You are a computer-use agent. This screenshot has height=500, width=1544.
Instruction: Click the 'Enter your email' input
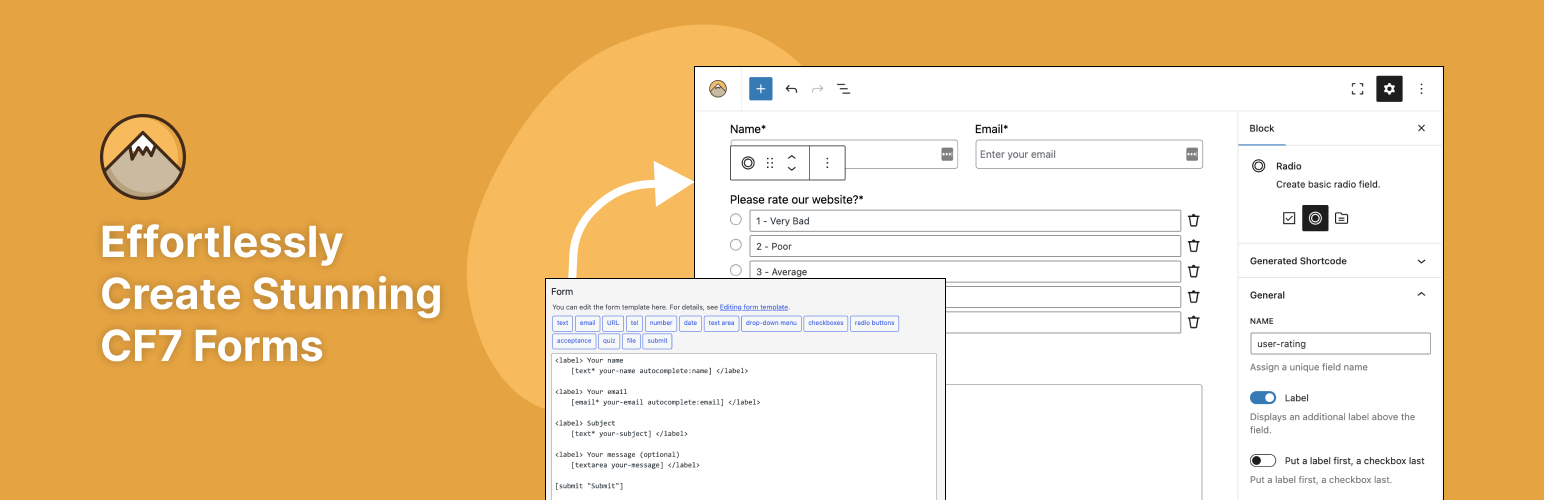tap(1089, 154)
